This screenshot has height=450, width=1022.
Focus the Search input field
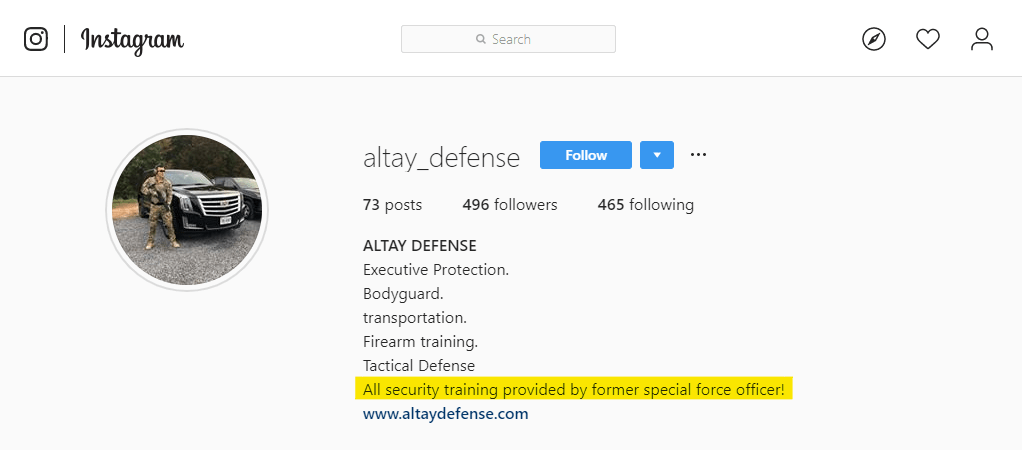508,39
